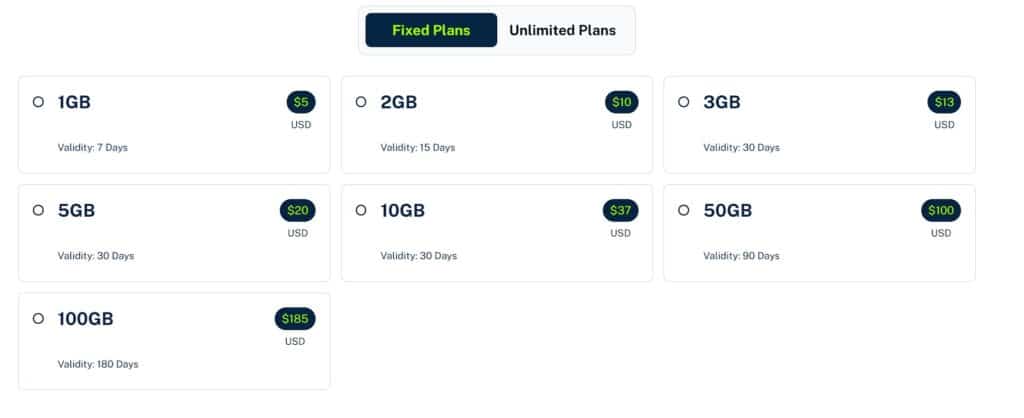The height and width of the screenshot is (418, 1024).
Task: Choose the 10GB plan radio button
Action: (361, 210)
